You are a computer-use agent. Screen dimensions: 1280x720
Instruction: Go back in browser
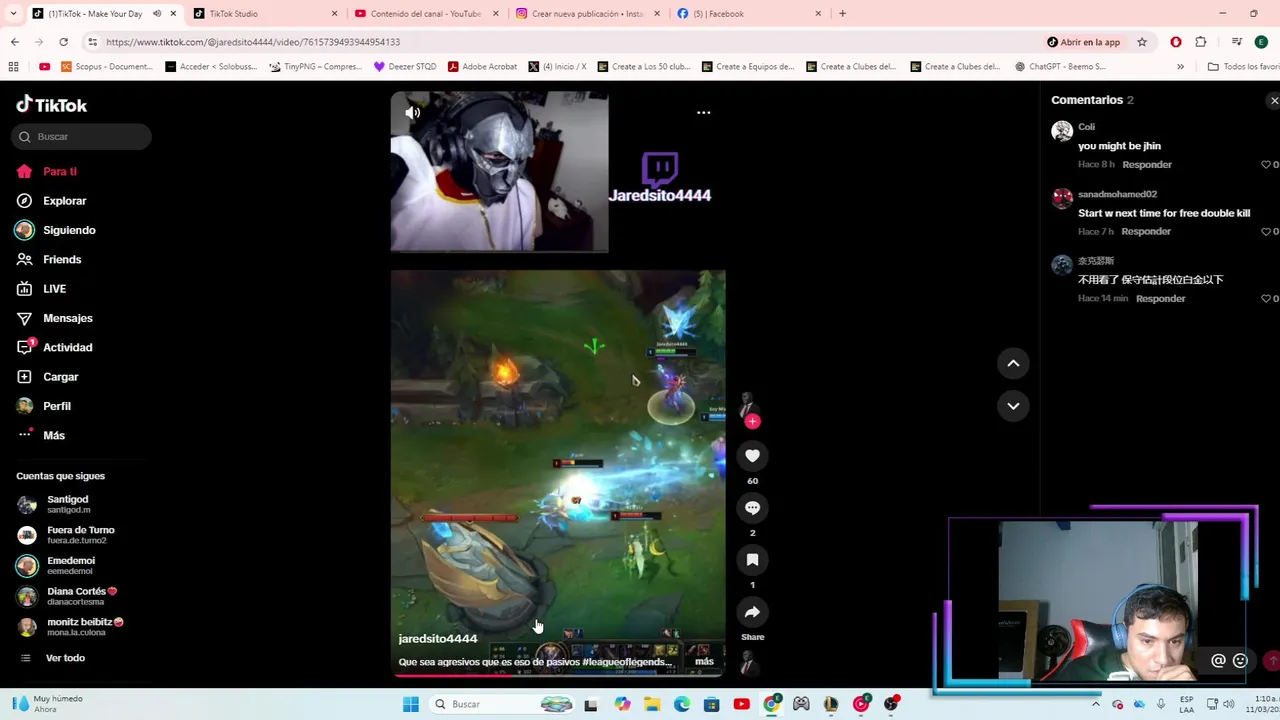(15, 42)
